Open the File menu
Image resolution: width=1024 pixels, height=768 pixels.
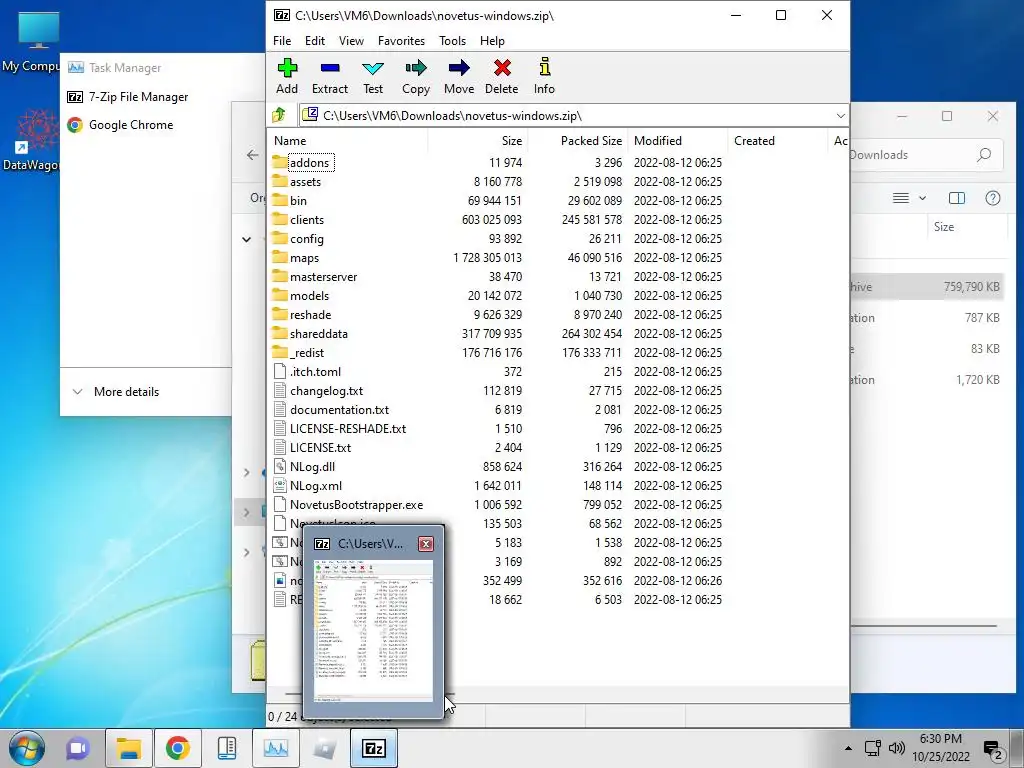(282, 40)
